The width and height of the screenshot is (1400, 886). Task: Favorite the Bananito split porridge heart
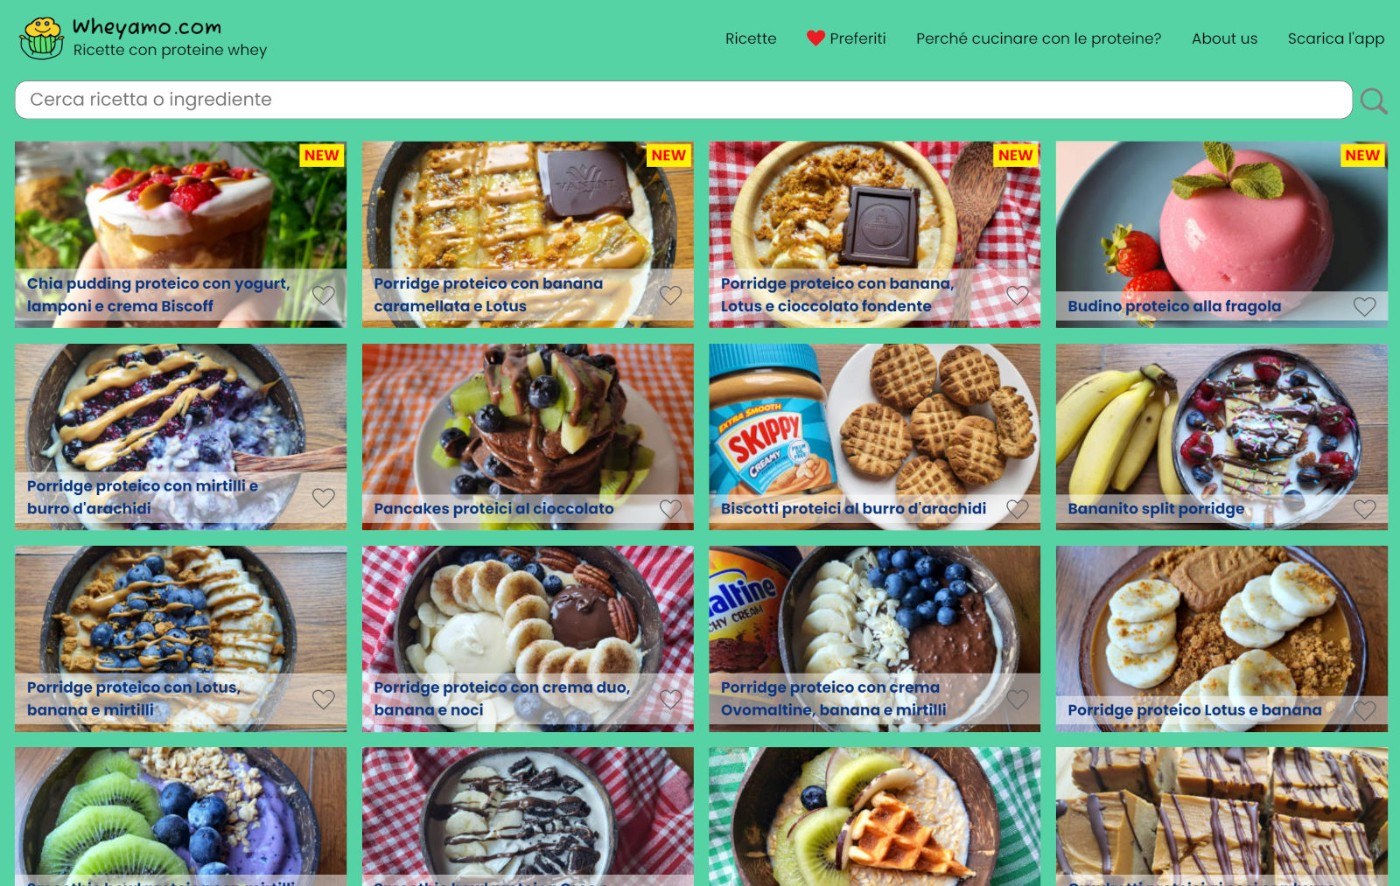point(1364,508)
